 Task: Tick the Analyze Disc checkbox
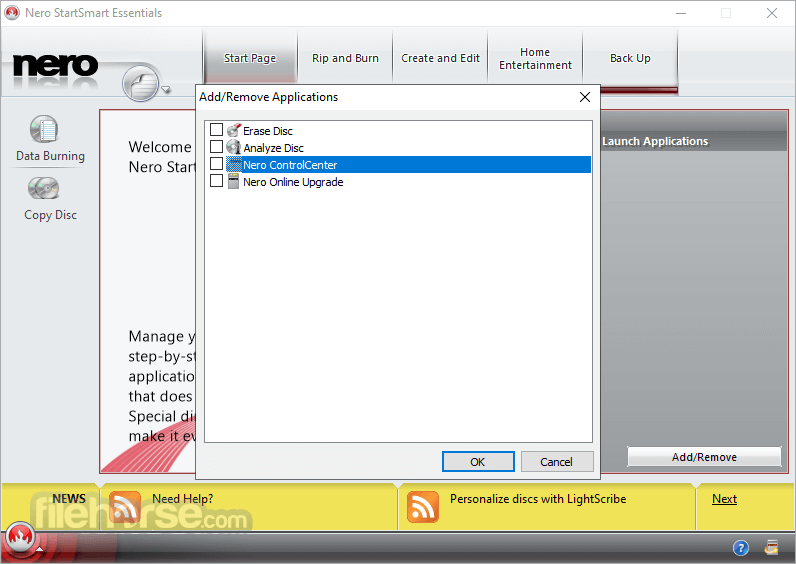point(216,147)
